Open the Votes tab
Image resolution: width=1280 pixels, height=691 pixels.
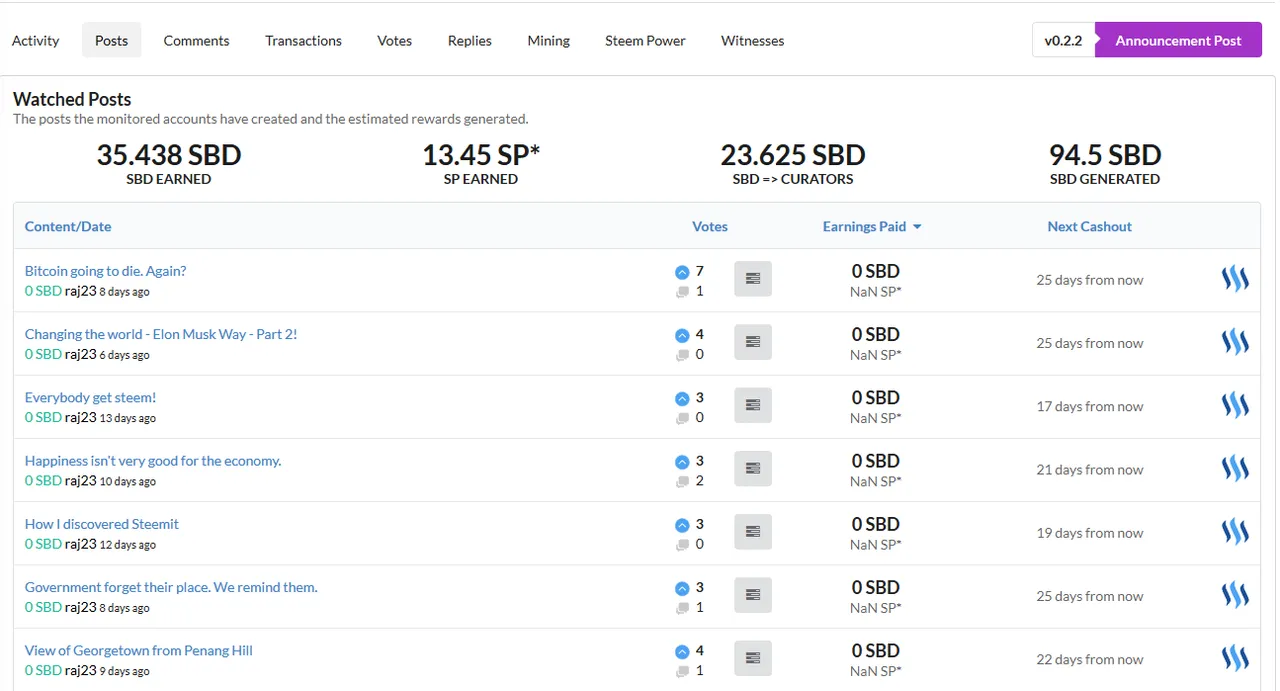[x=395, y=40]
